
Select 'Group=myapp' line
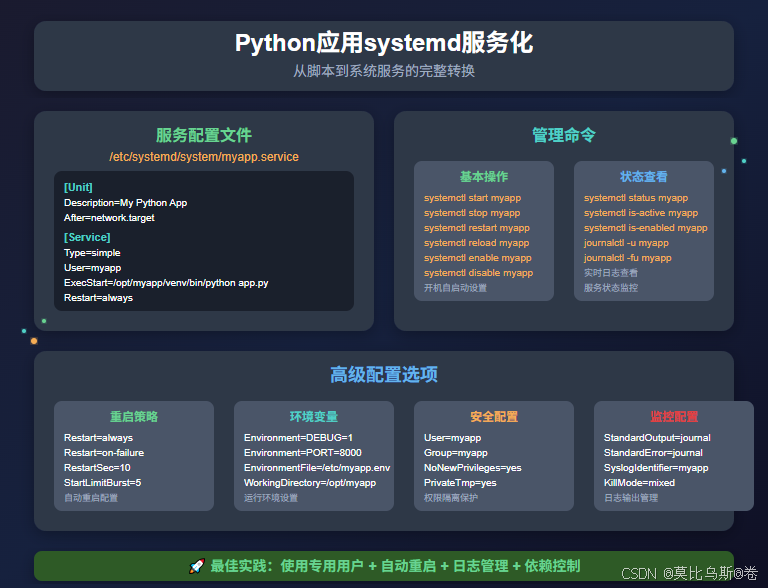pos(456,453)
